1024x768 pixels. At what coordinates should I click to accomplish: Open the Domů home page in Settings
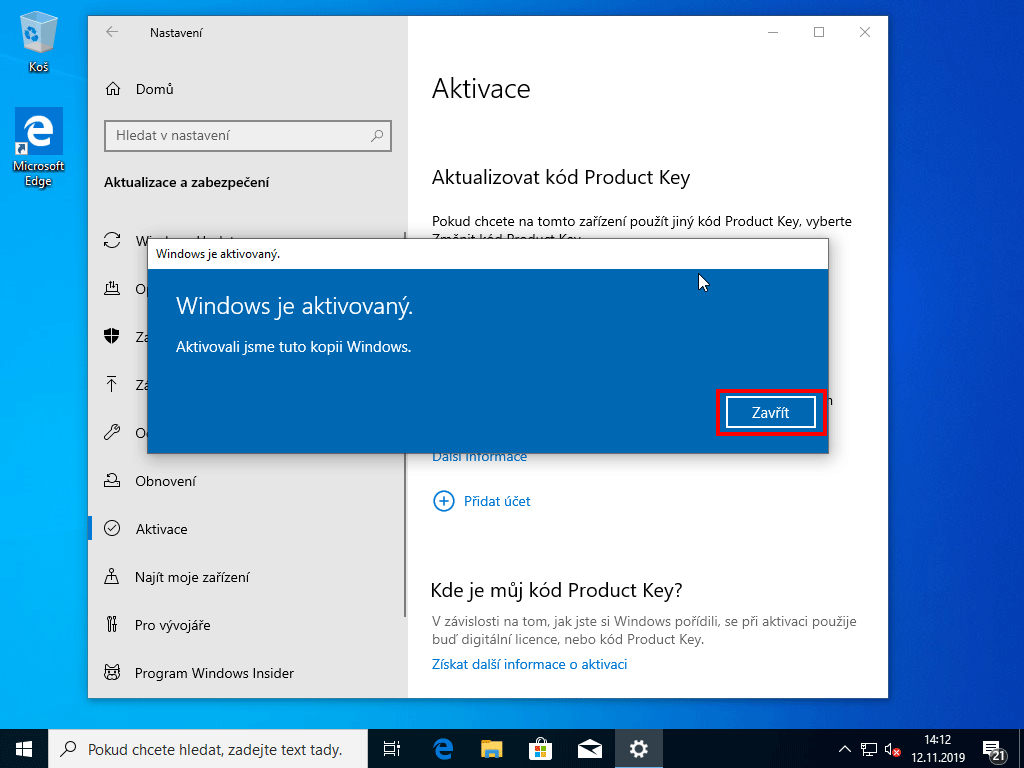[154, 89]
